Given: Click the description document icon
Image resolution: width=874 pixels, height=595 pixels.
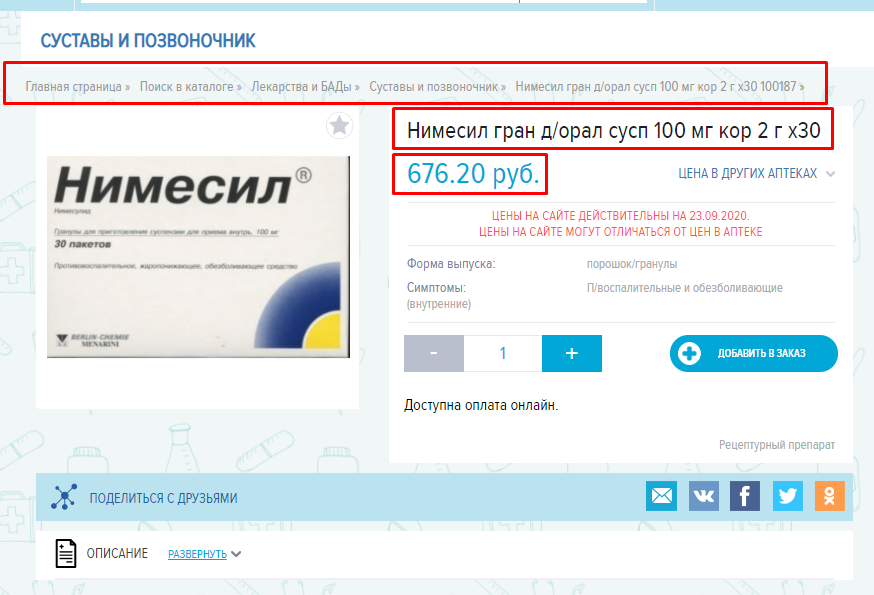Looking at the screenshot, I should coord(66,554).
